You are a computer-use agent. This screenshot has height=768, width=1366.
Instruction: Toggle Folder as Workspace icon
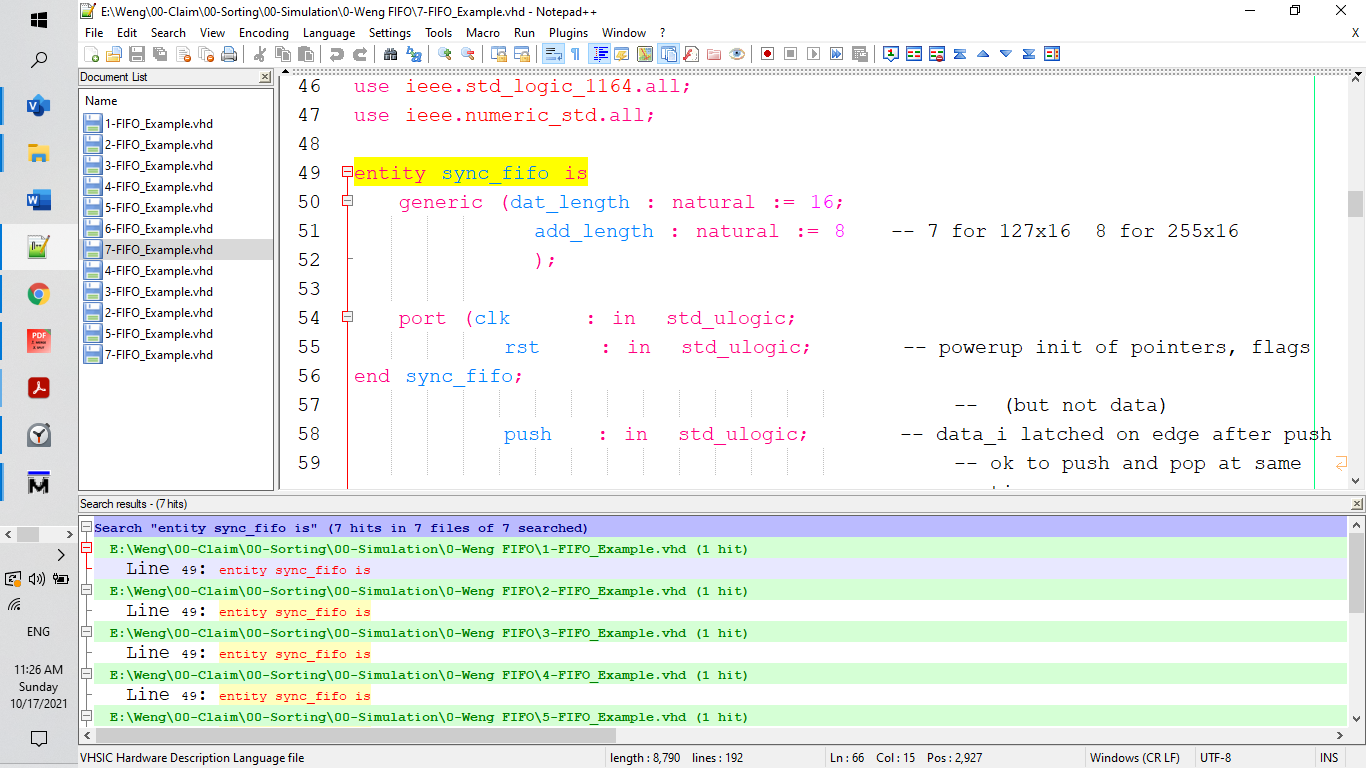pos(714,54)
